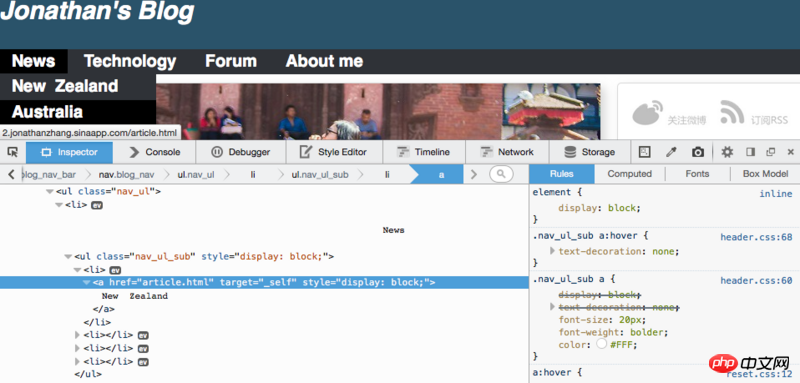Collapse the selected anchor article.html node
This screenshot has height=383, width=800.
tap(86, 283)
